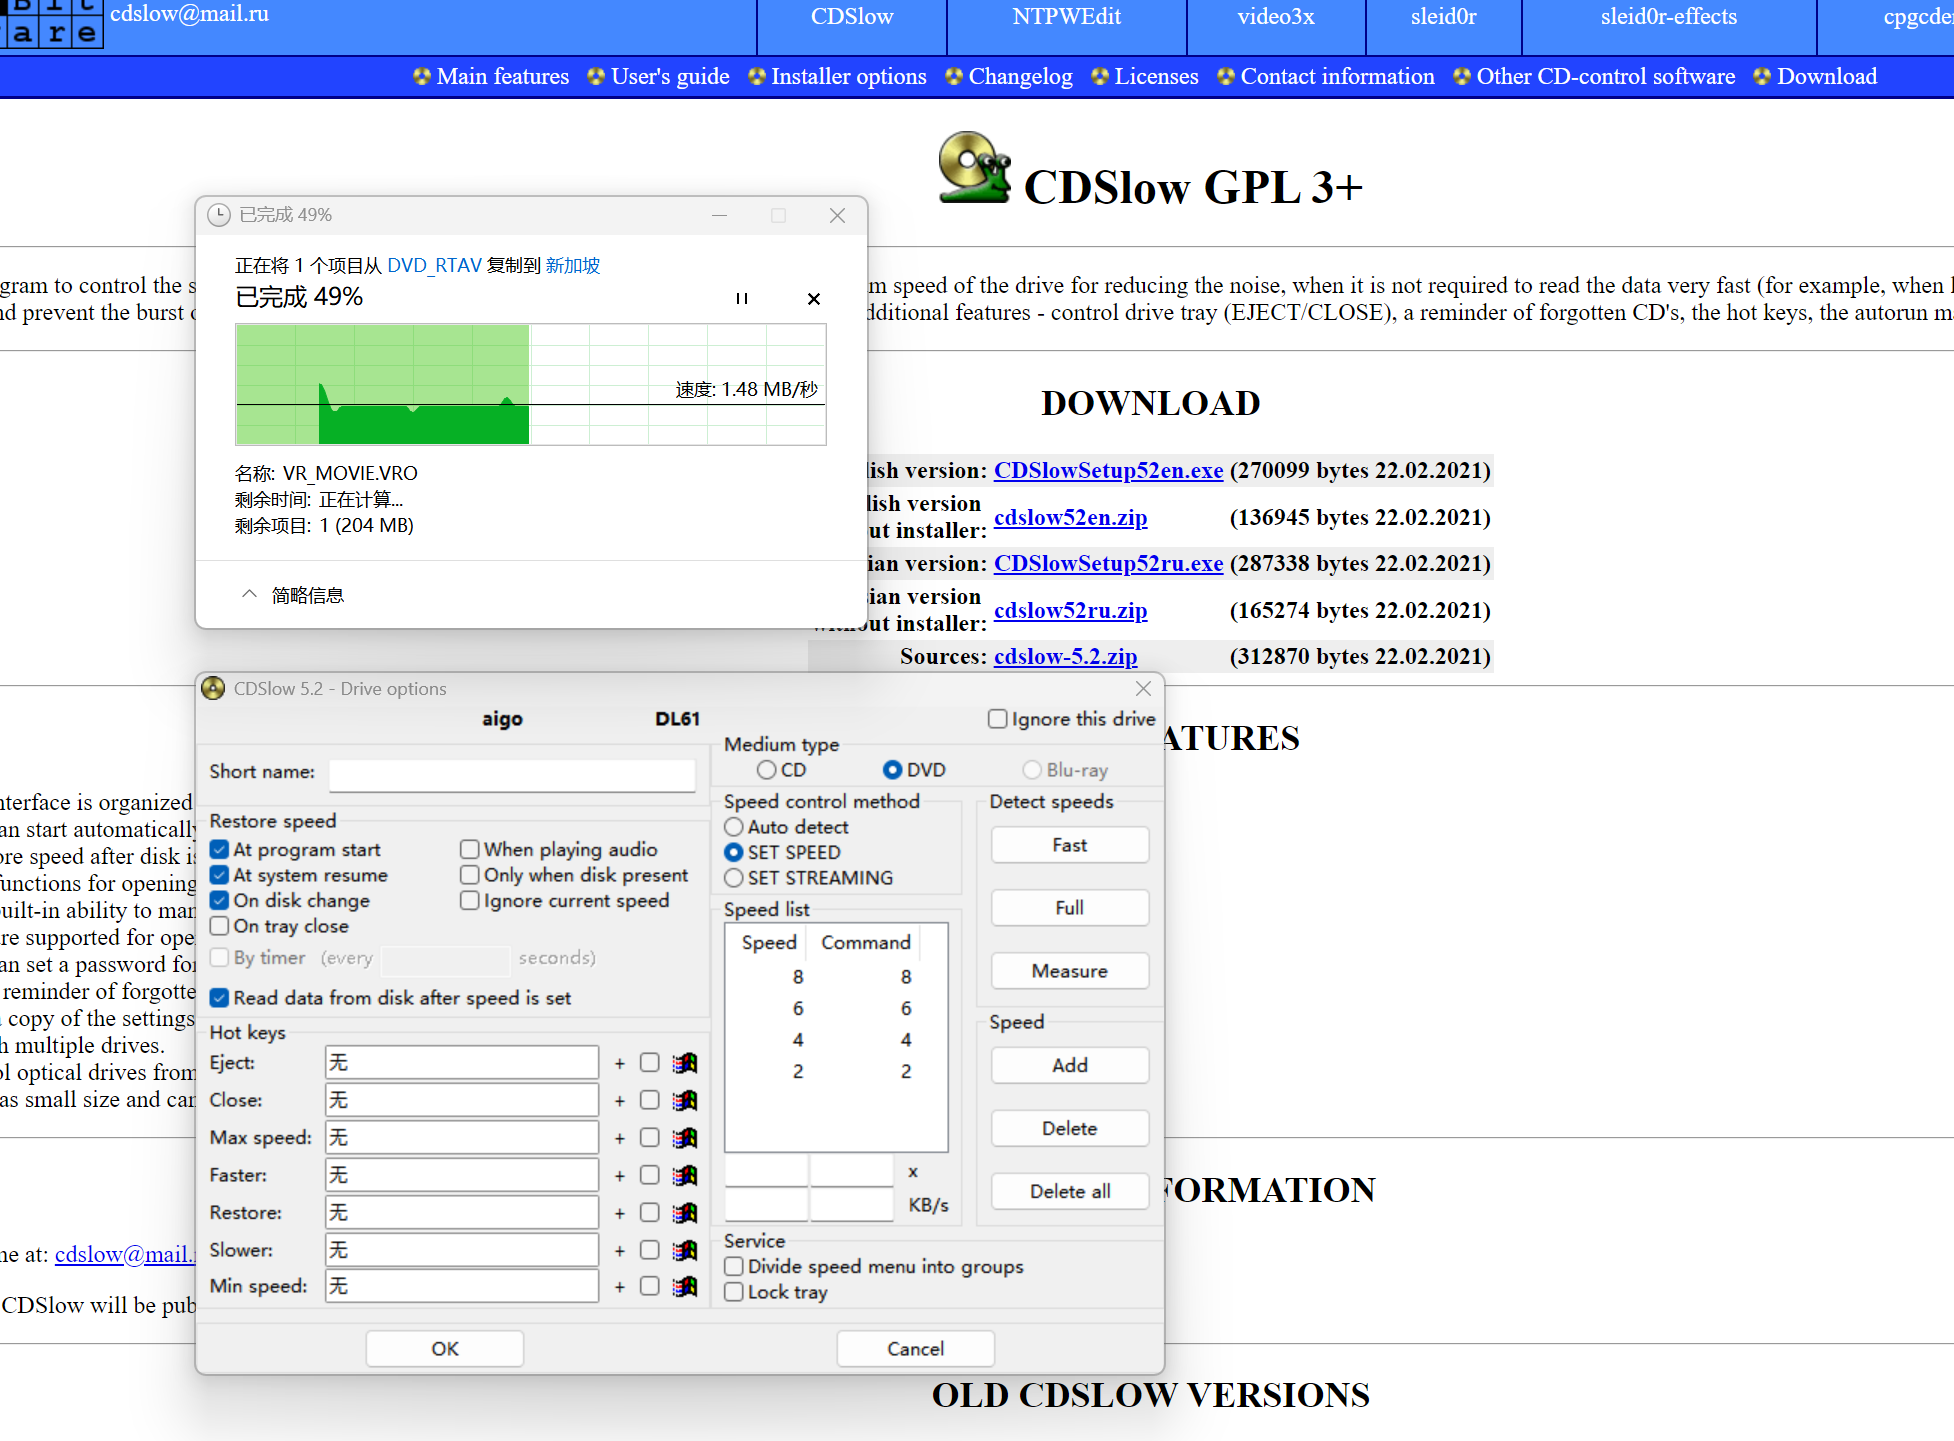Click the Measure button
1954x1441 pixels.
[x=1070, y=972]
